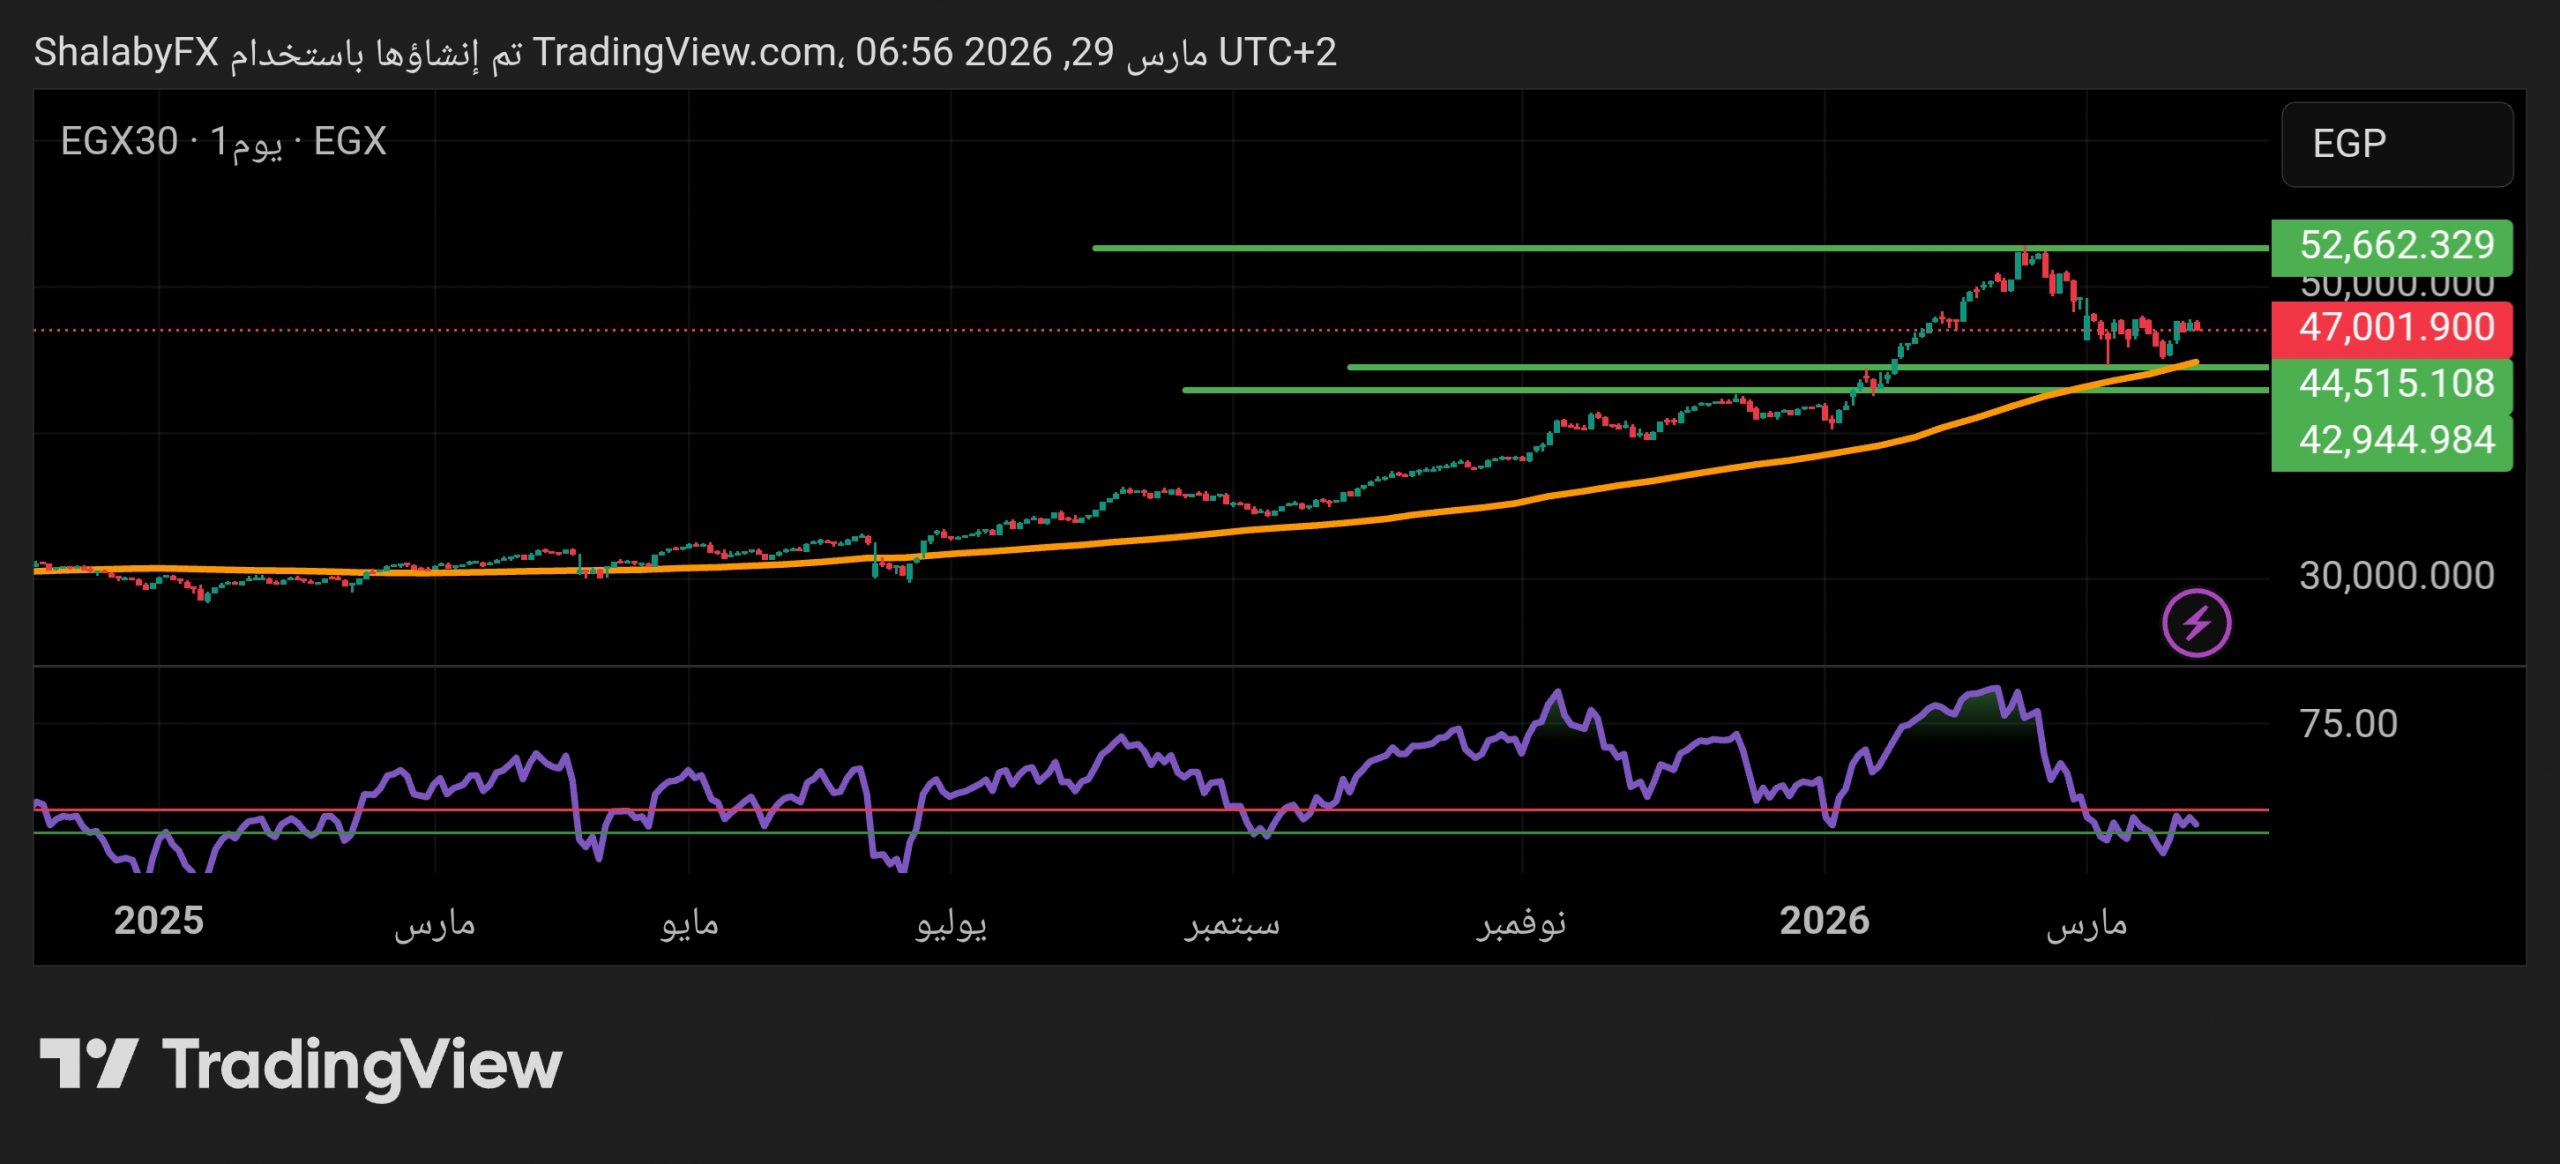Open the EGP currency selector
2560x1164 pixels.
click(2396, 144)
